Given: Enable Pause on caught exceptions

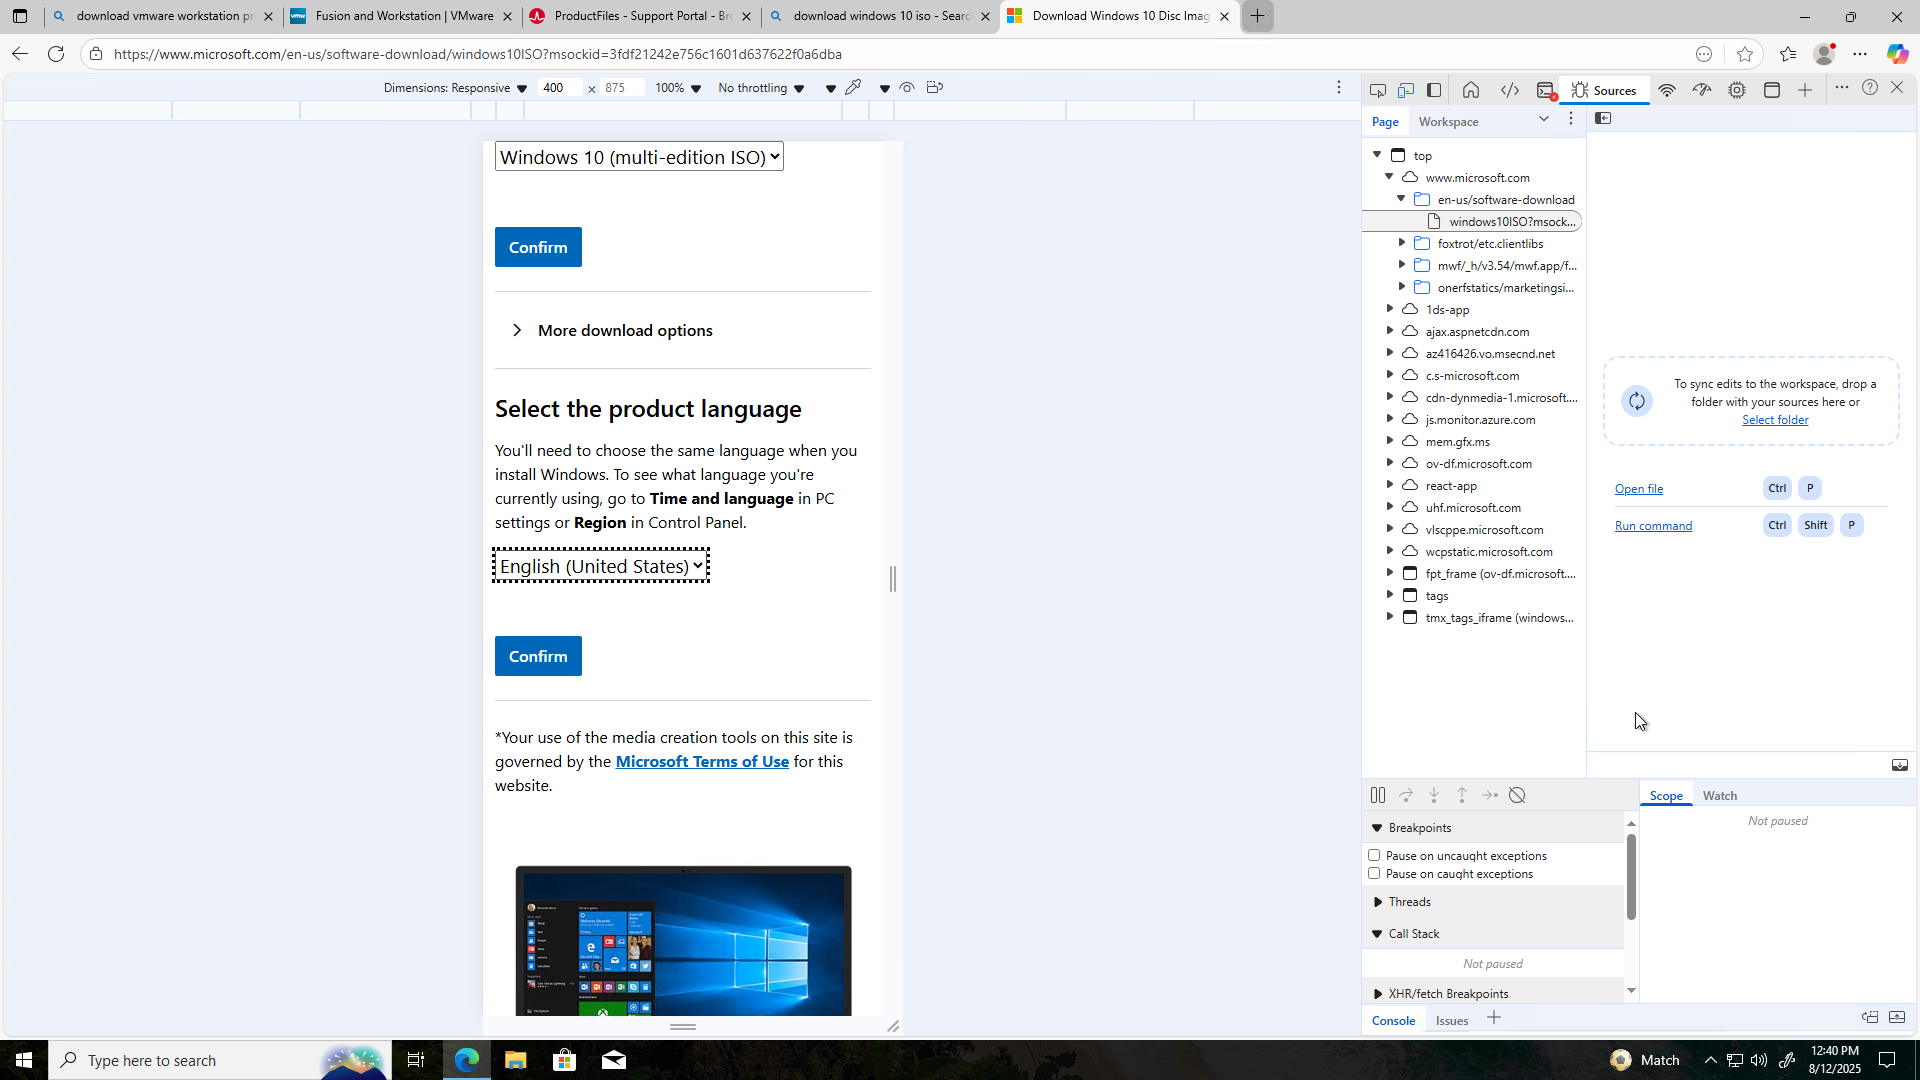Looking at the screenshot, I should click(1374, 874).
